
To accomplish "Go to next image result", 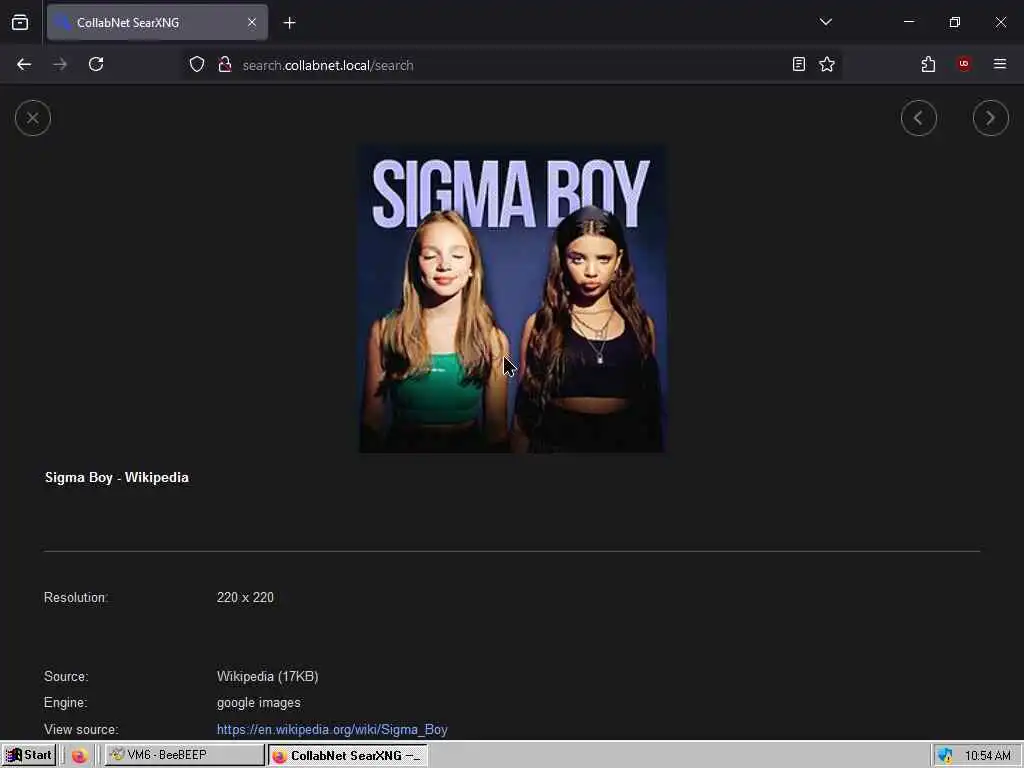I will point(990,118).
